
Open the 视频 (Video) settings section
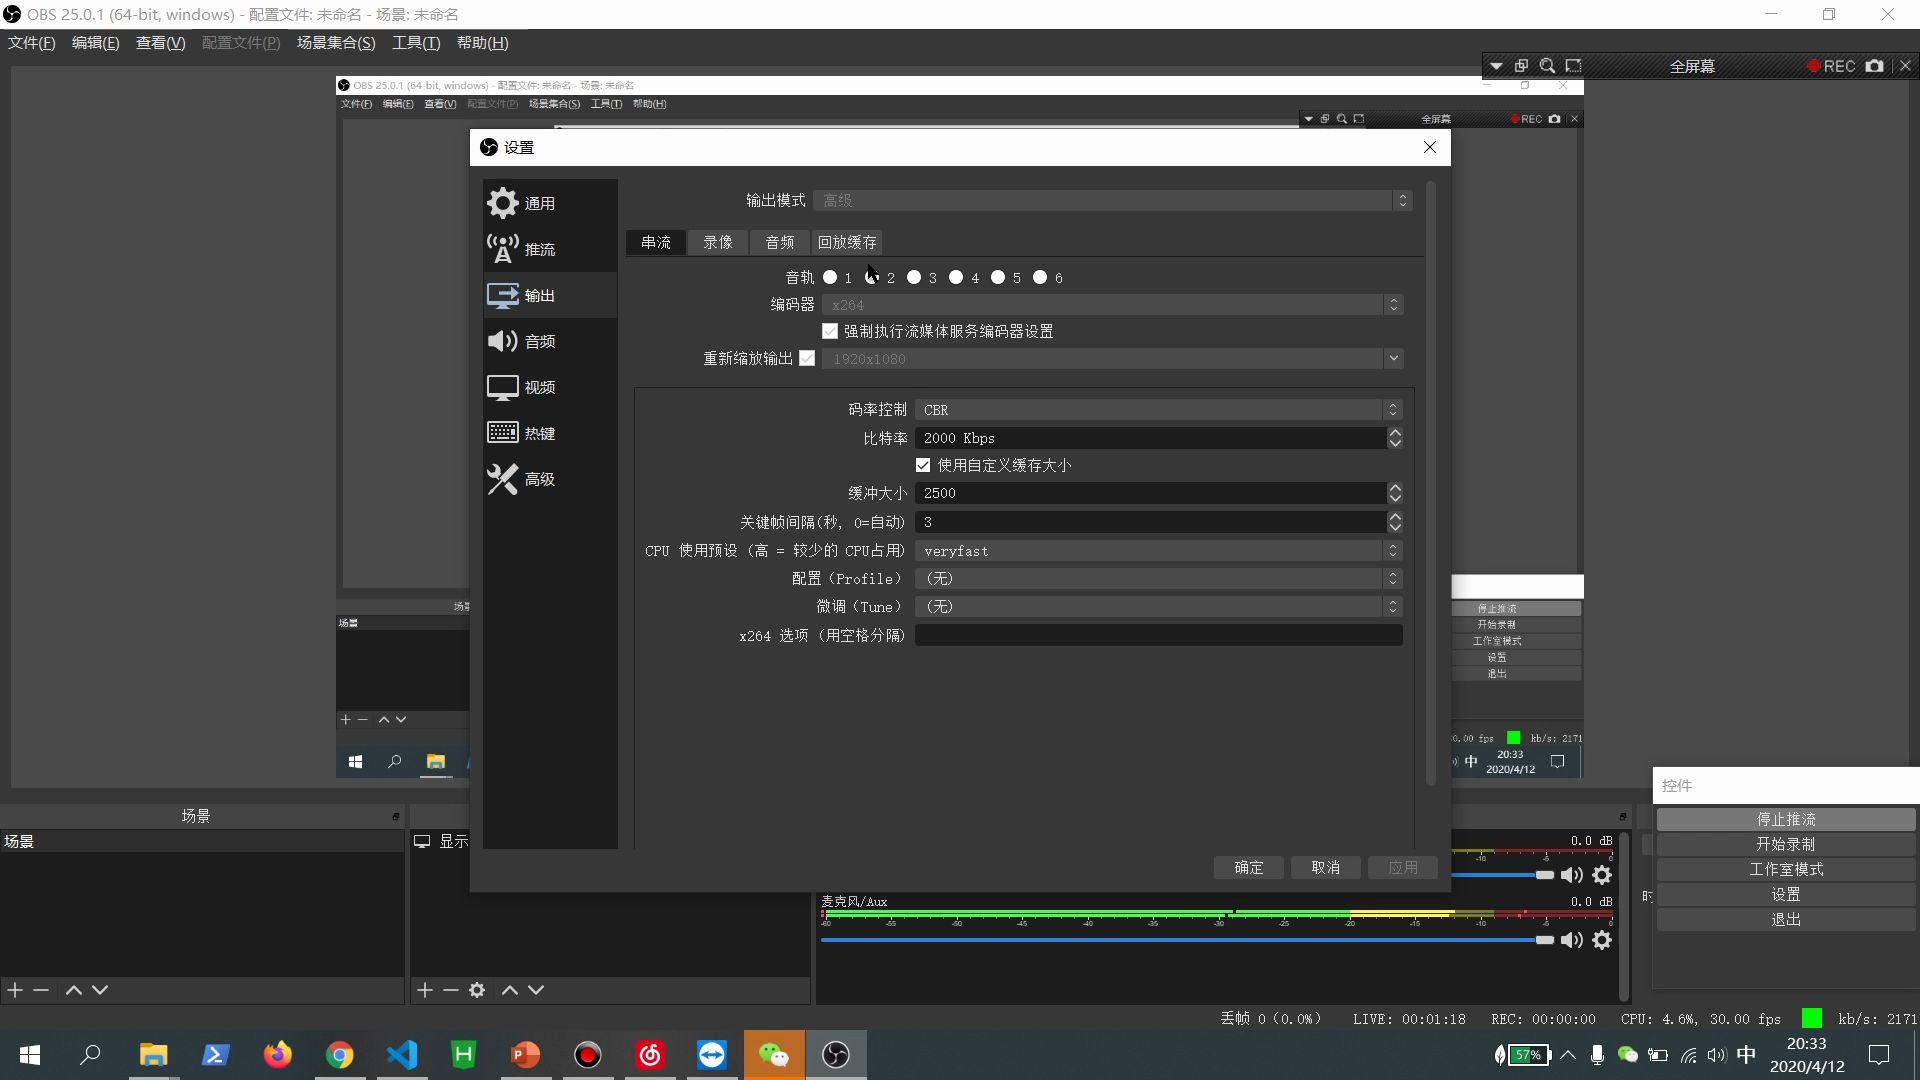pos(549,387)
